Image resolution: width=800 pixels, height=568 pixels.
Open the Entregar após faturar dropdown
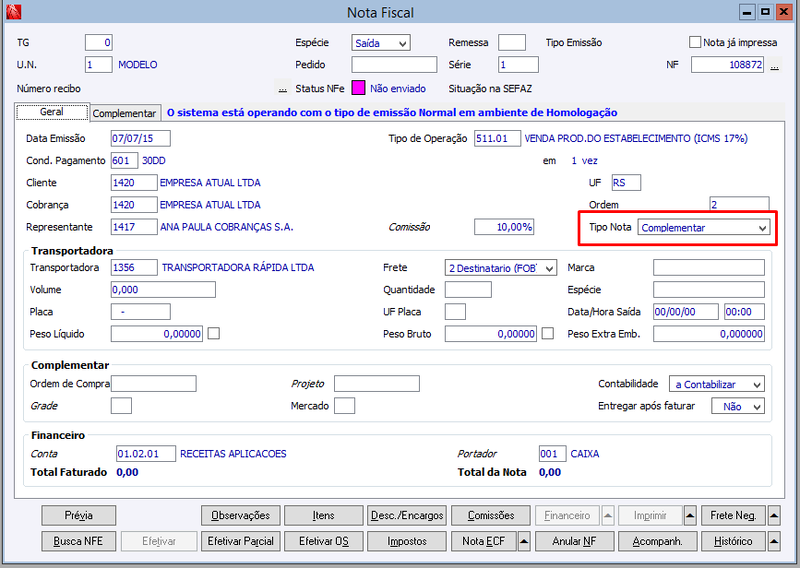click(738, 406)
